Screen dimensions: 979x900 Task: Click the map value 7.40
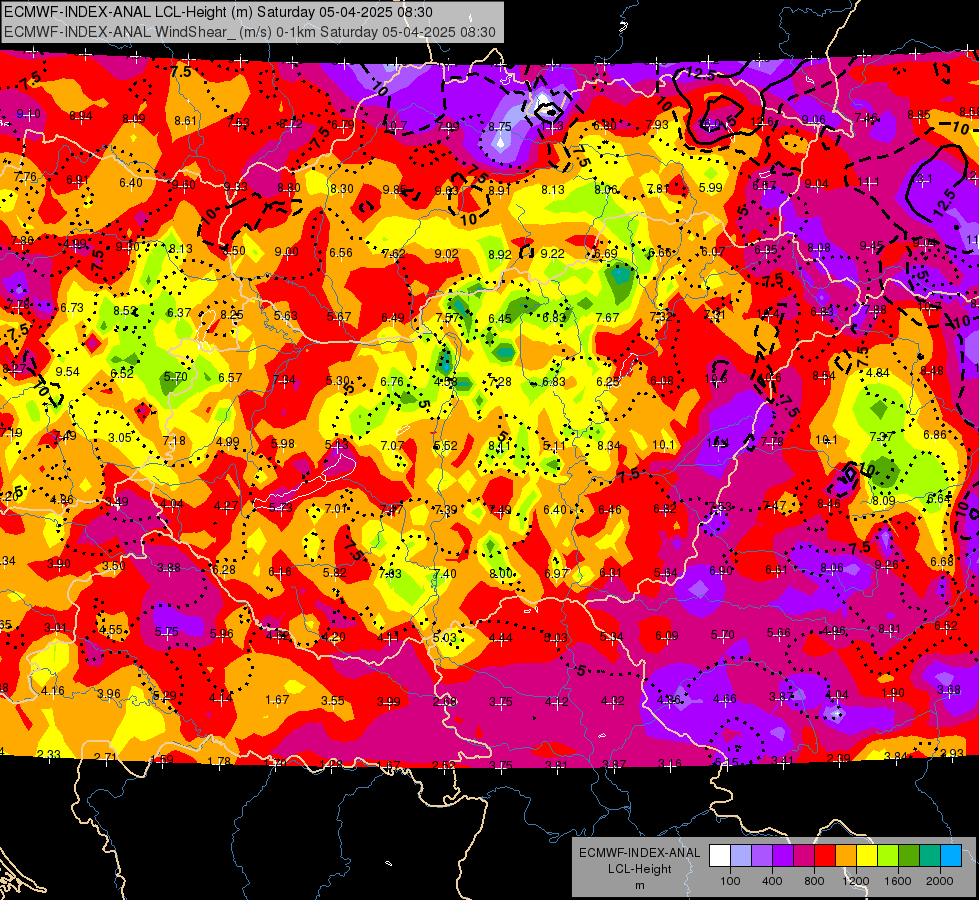pos(445,573)
